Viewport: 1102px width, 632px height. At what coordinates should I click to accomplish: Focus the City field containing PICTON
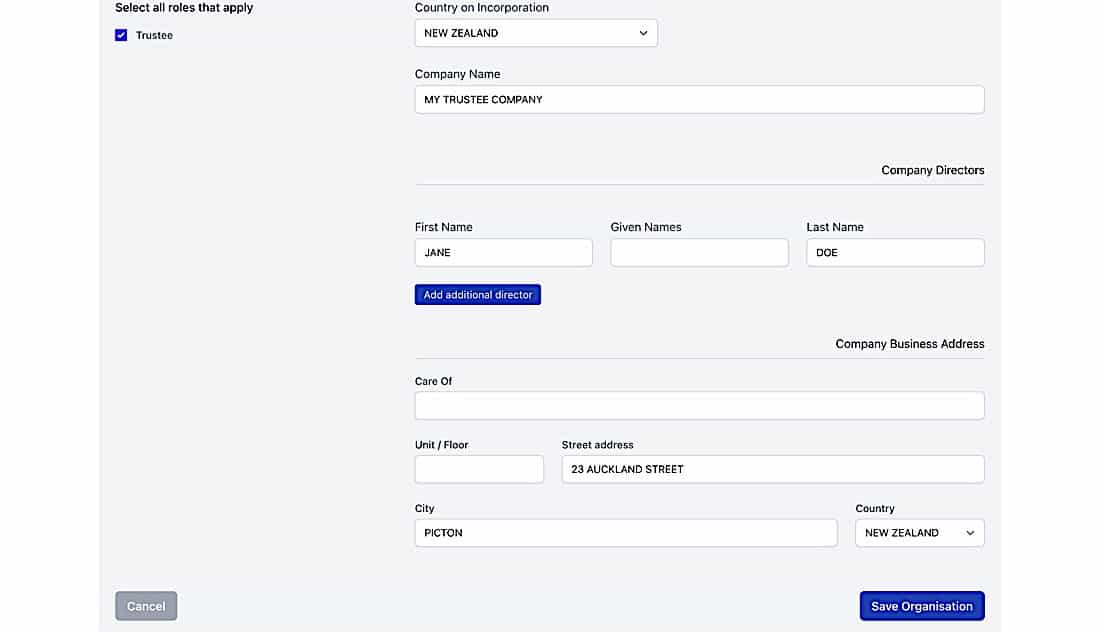[625, 532]
